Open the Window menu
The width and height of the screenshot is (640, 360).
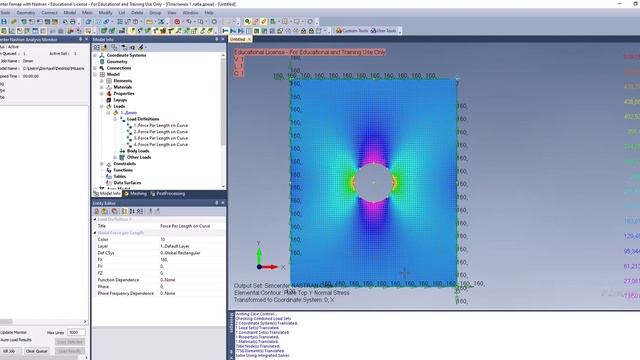click(x=190, y=13)
